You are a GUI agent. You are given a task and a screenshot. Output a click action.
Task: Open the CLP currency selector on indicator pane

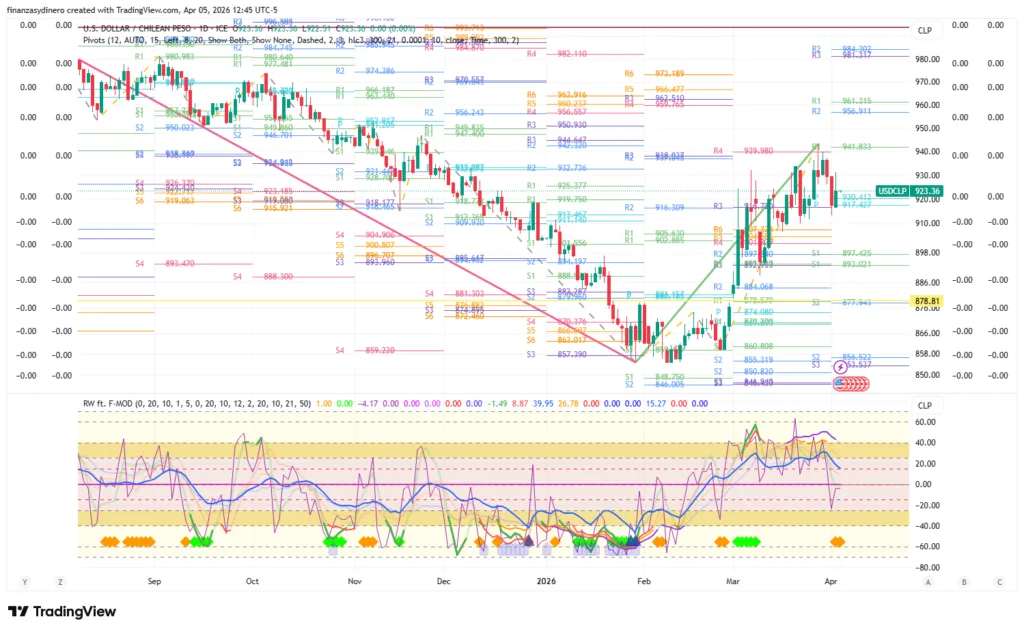924,405
